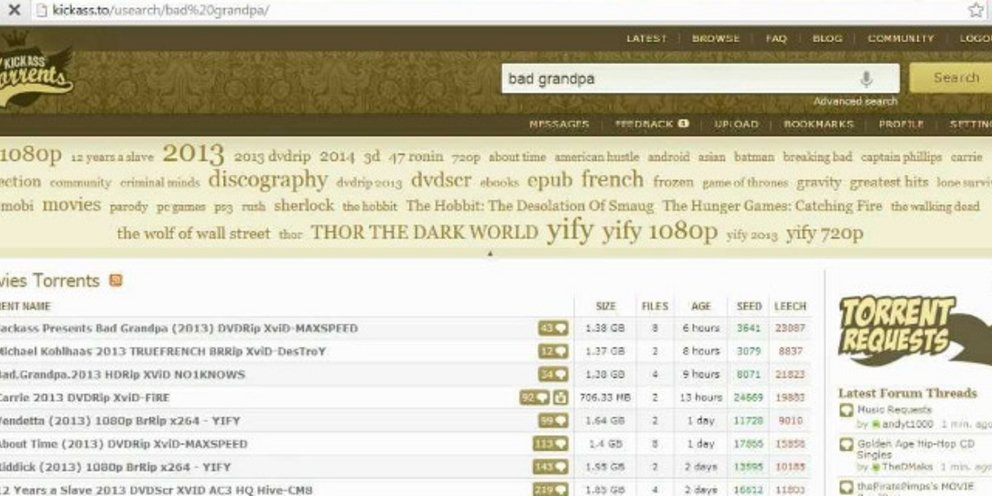Open PROFILE page
The height and width of the screenshot is (496, 992).
[x=901, y=124]
